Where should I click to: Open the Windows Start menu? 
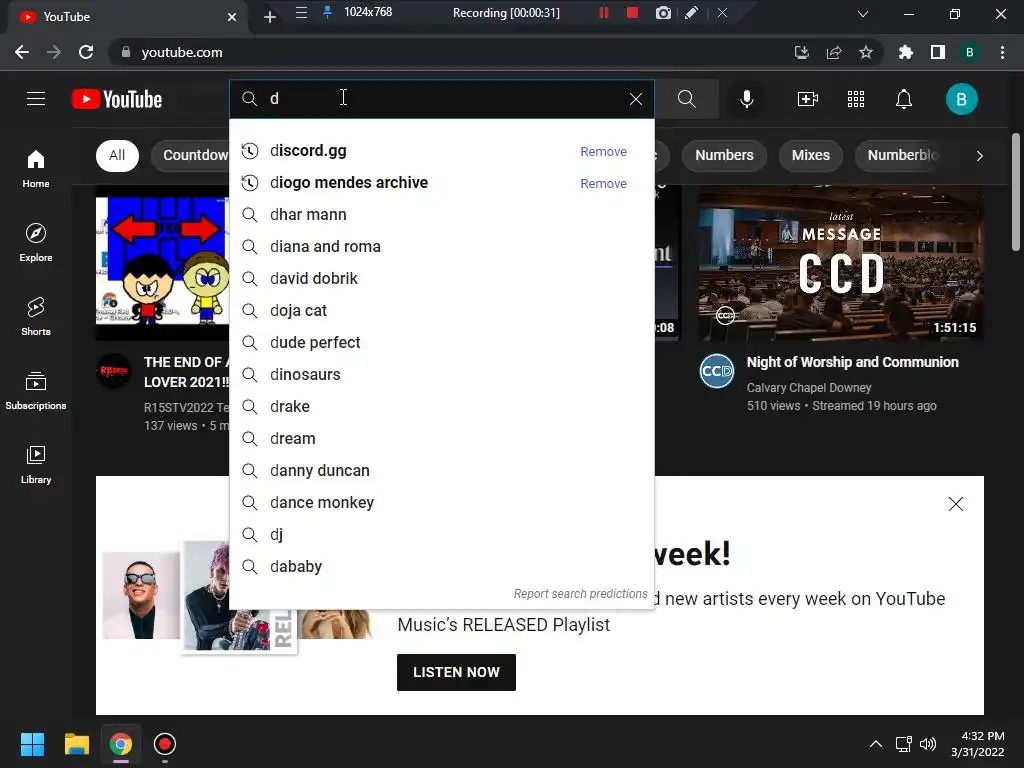(x=32, y=744)
